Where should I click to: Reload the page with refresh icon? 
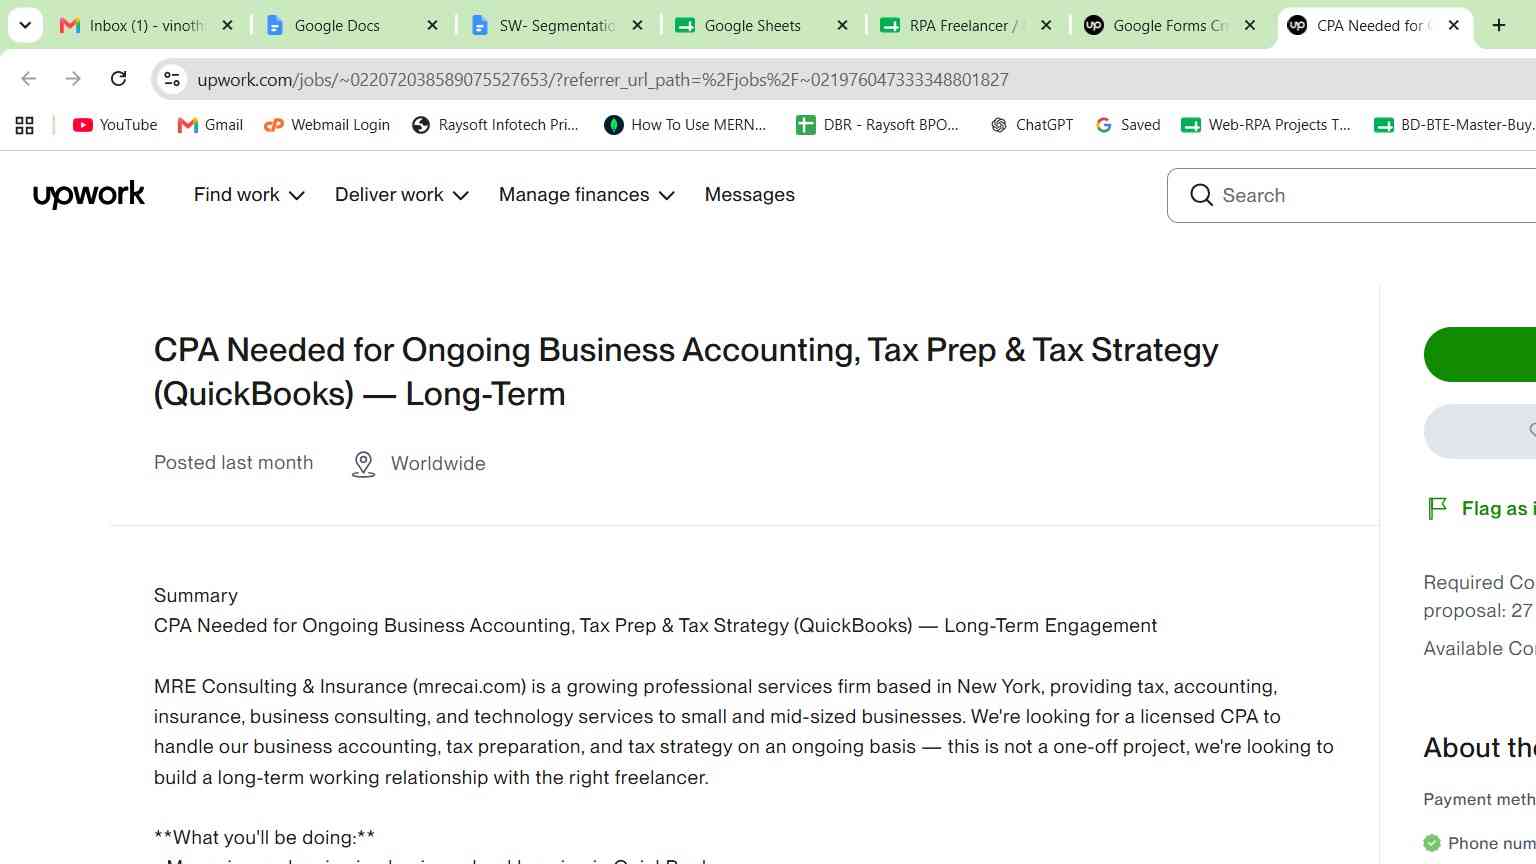click(118, 79)
